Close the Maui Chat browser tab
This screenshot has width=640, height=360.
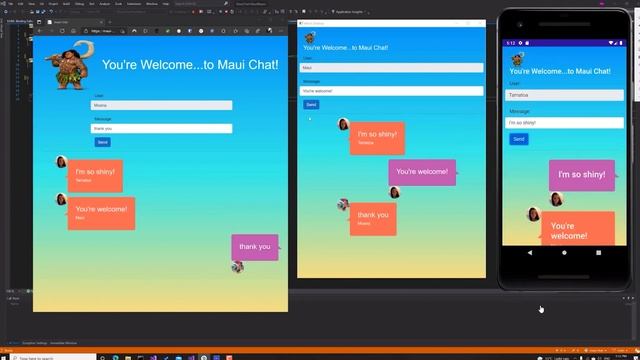pos(101,22)
